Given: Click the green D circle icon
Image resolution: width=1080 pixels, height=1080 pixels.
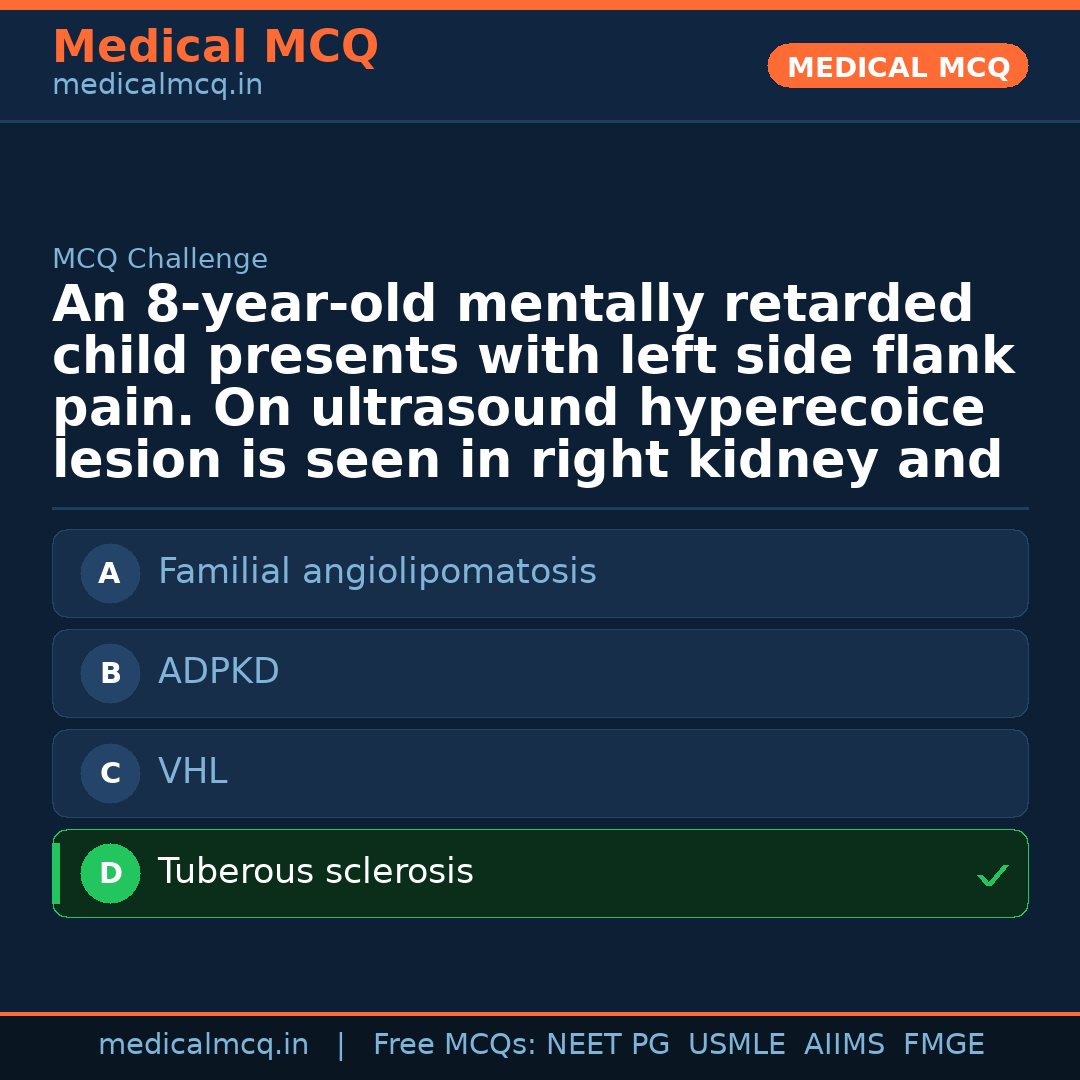Looking at the screenshot, I should [x=110, y=873].
